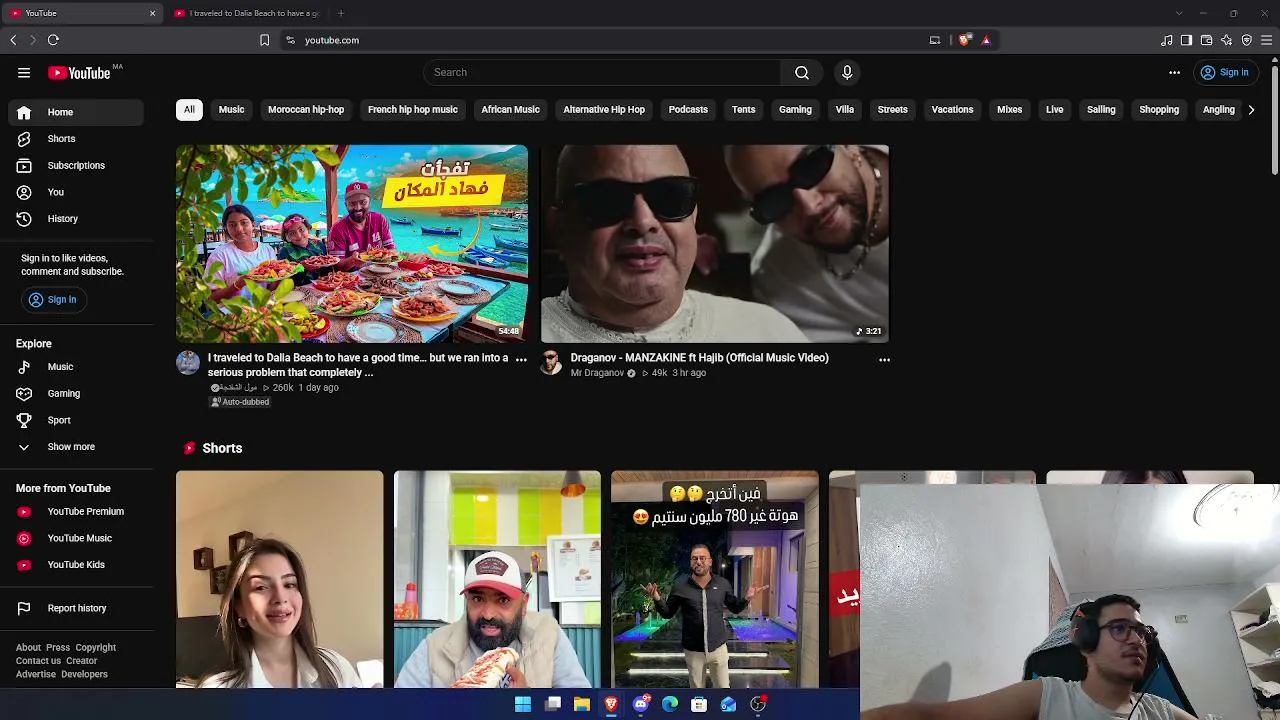Select the Moroccan hip-hop chip

(x=306, y=110)
